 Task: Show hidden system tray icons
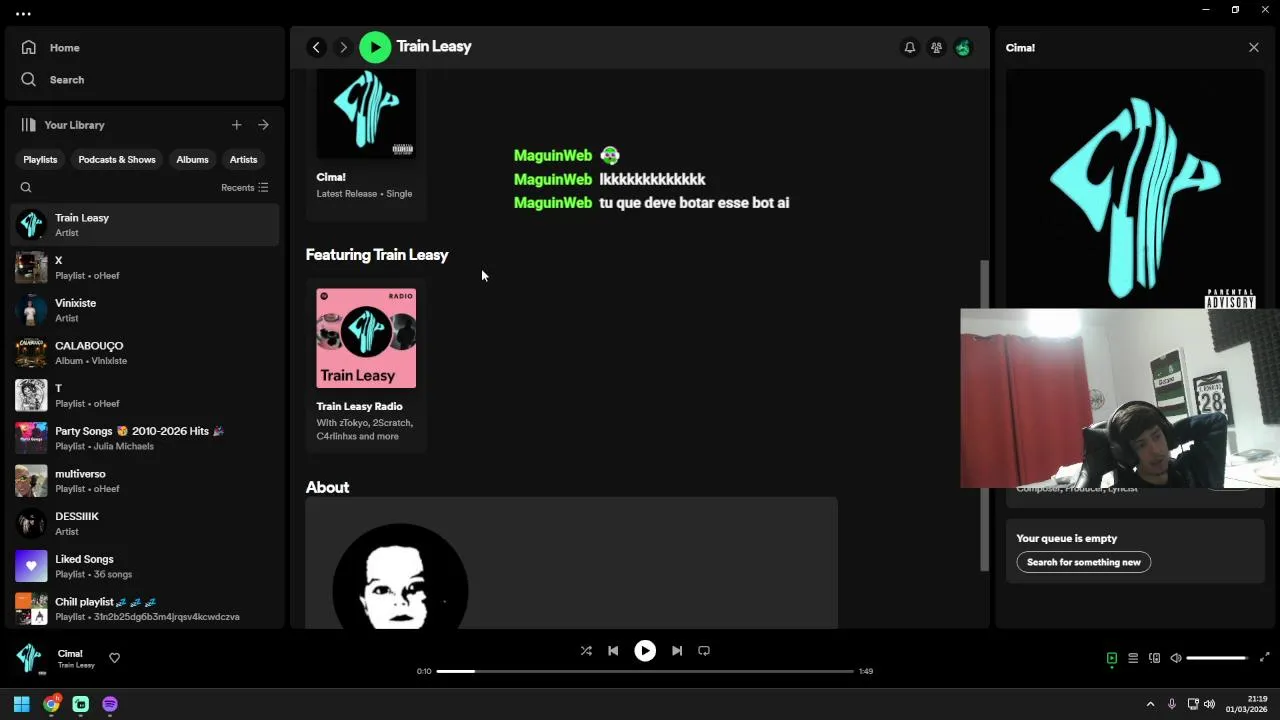click(1150, 704)
